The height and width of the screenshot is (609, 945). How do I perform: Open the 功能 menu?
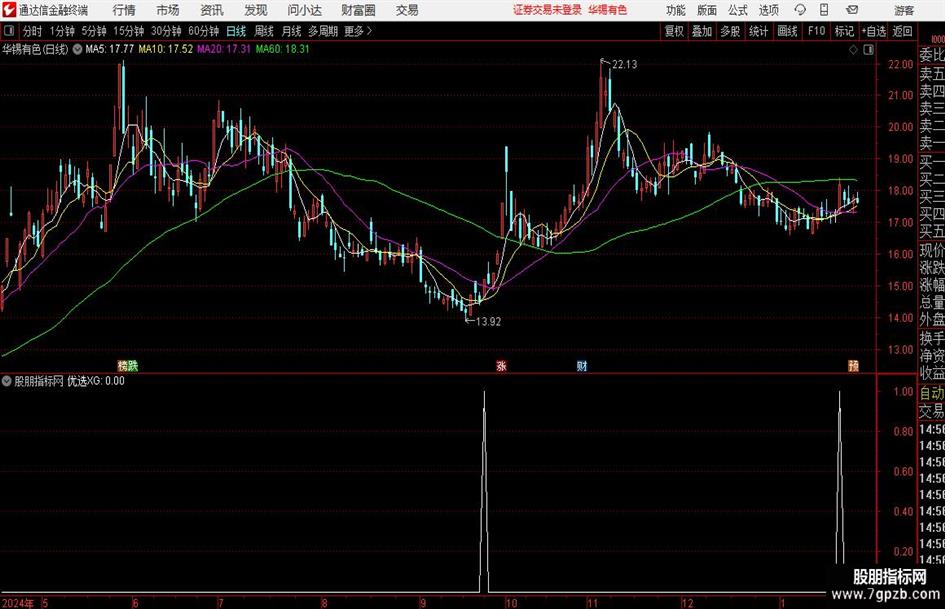[x=676, y=10]
